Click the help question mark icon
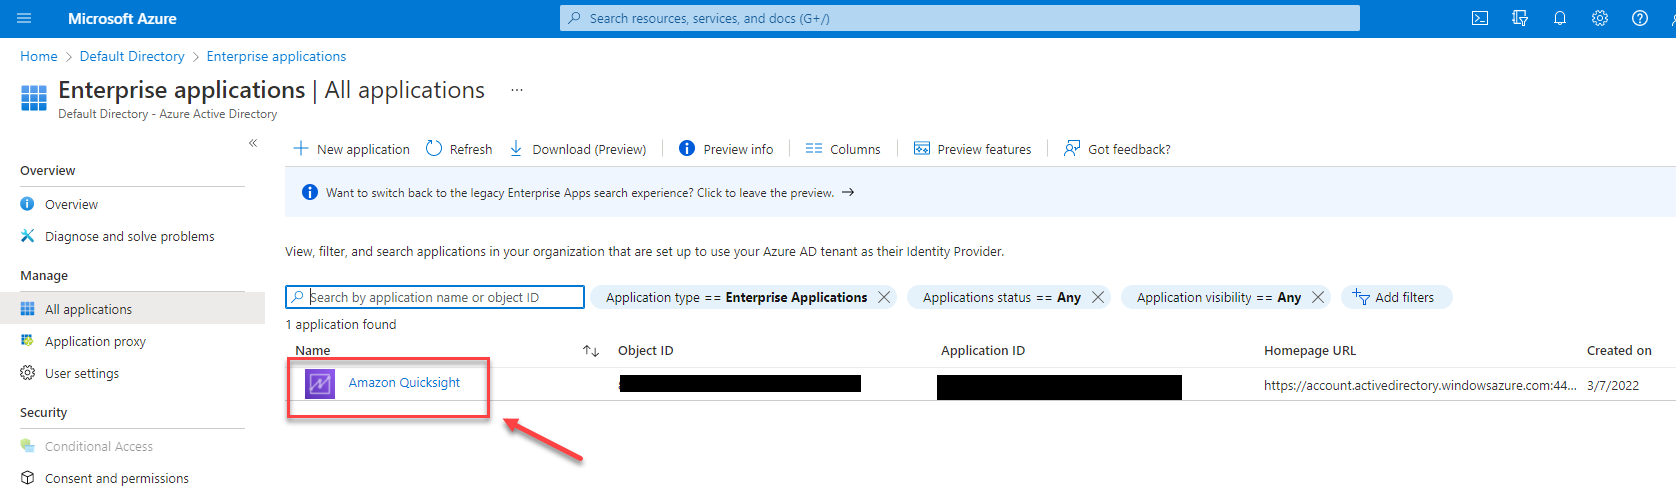 point(1640,18)
